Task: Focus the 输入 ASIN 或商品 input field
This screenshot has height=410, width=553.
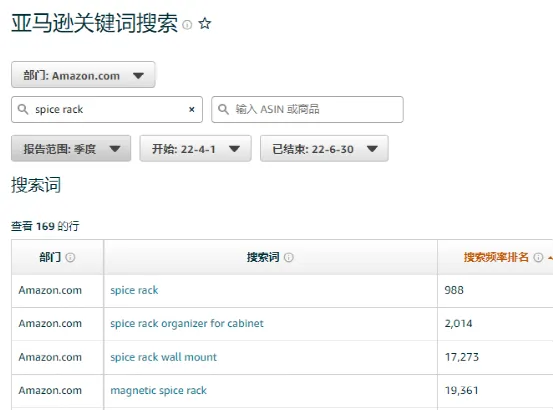Action: point(308,110)
